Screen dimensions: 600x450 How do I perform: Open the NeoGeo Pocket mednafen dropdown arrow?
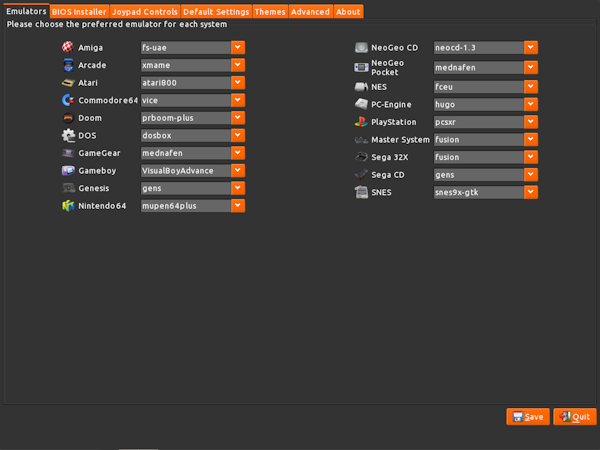[531, 67]
